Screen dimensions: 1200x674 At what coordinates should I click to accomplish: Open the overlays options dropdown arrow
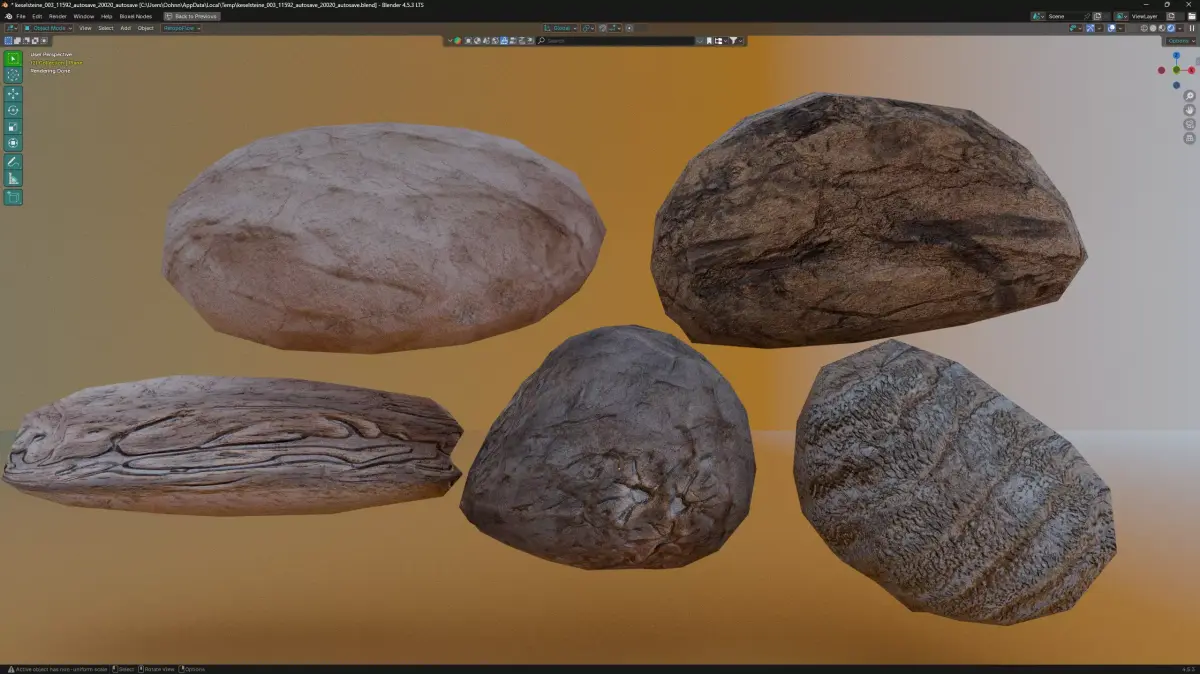click(1121, 28)
